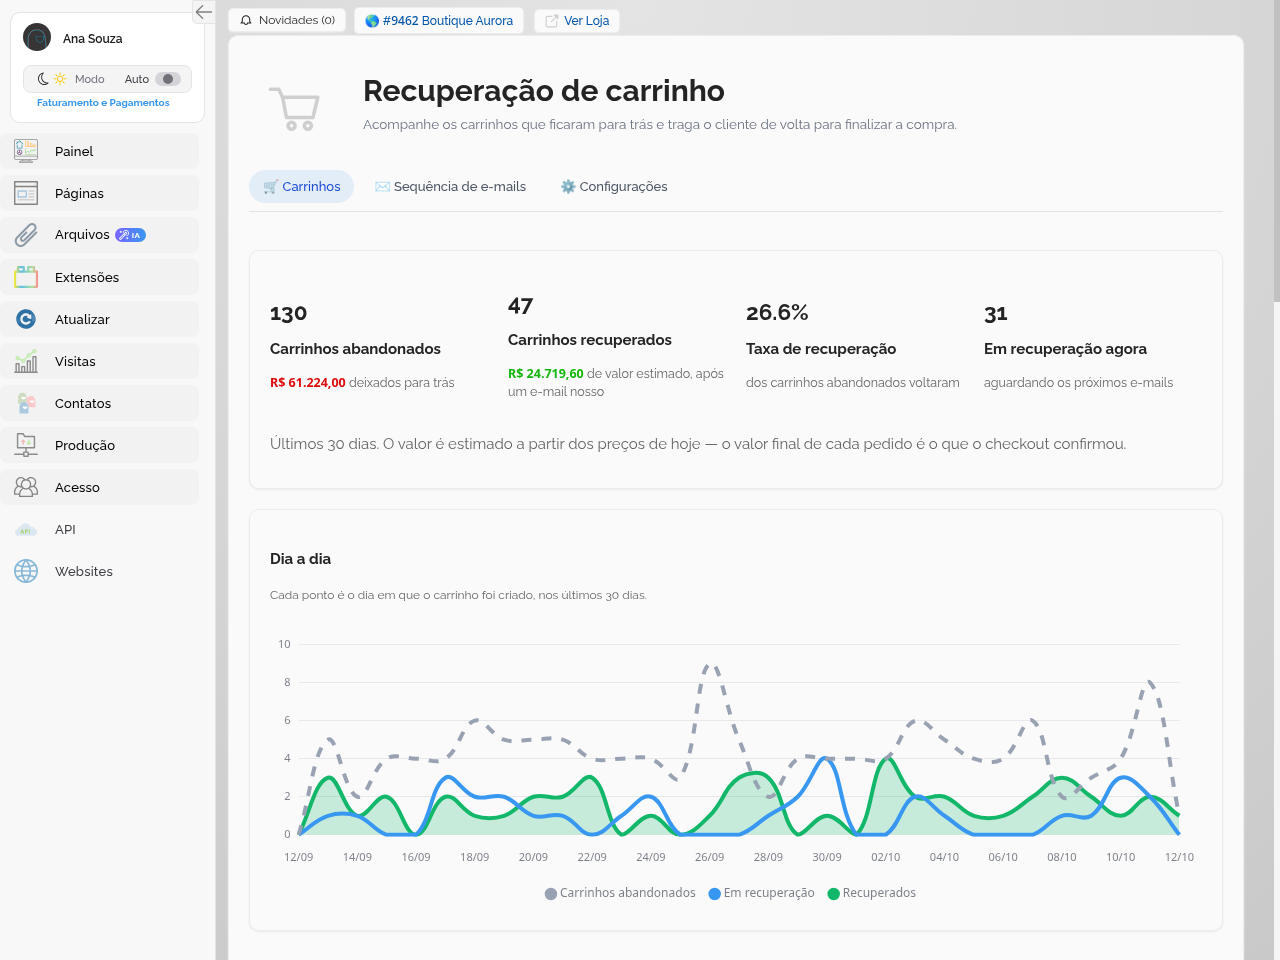Screen dimensions: 1280x960
Task: Click the shopping cart header icon
Action: (x=294, y=108)
